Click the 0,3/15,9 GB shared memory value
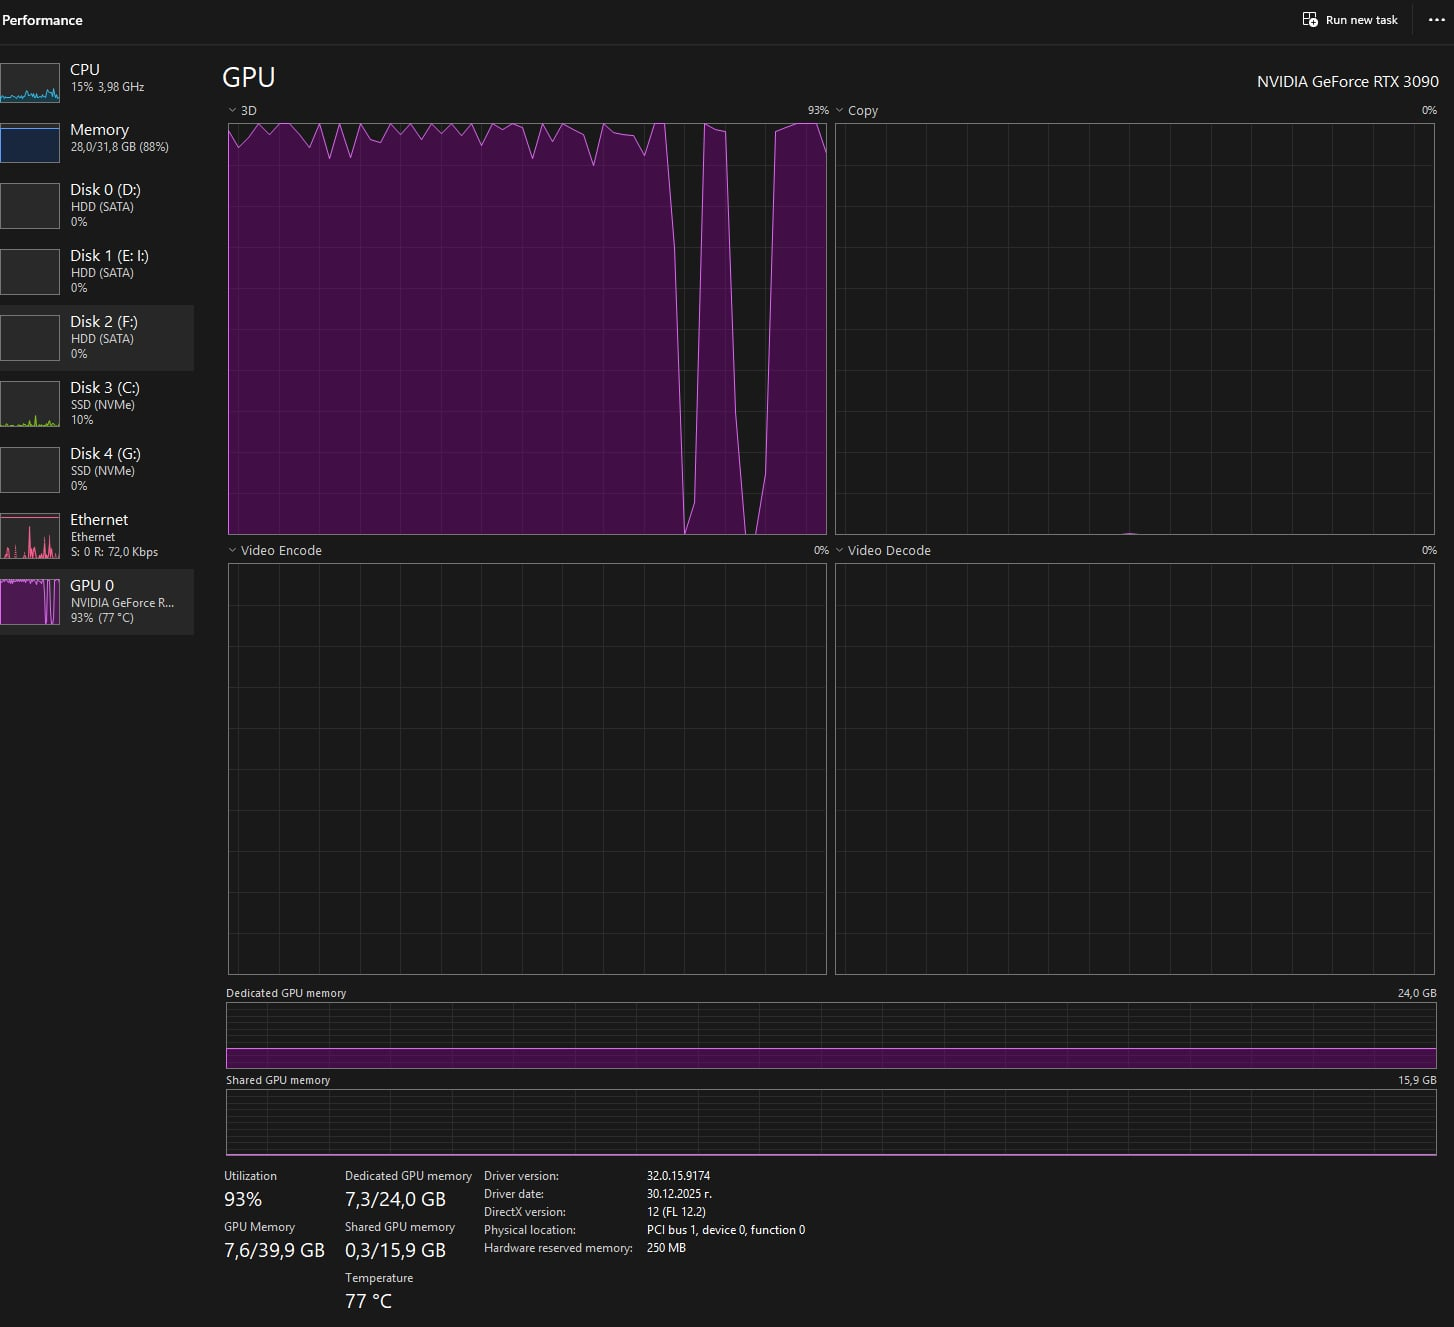 click(x=395, y=1250)
